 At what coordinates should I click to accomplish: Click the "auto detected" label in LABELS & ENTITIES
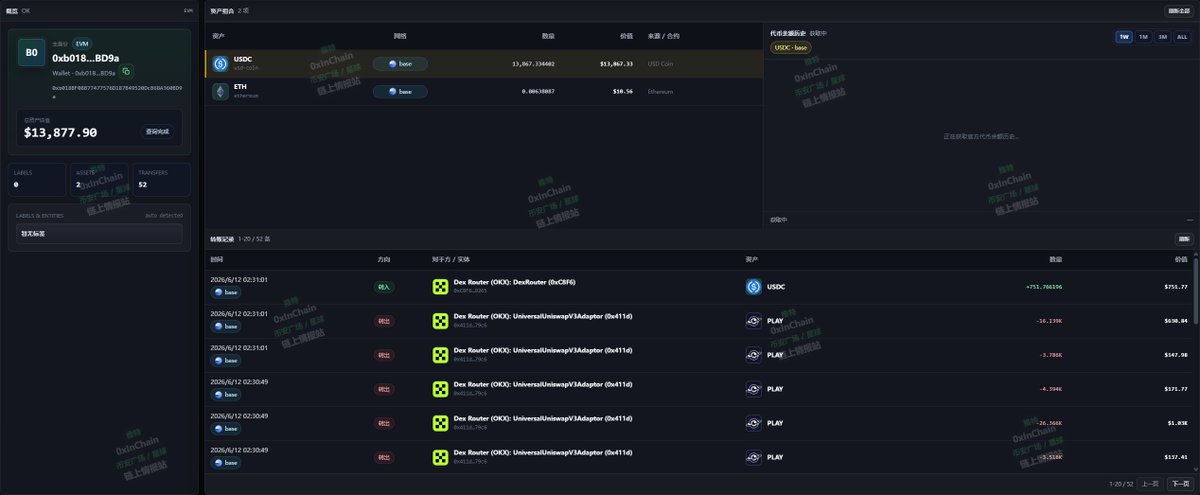click(x=164, y=215)
